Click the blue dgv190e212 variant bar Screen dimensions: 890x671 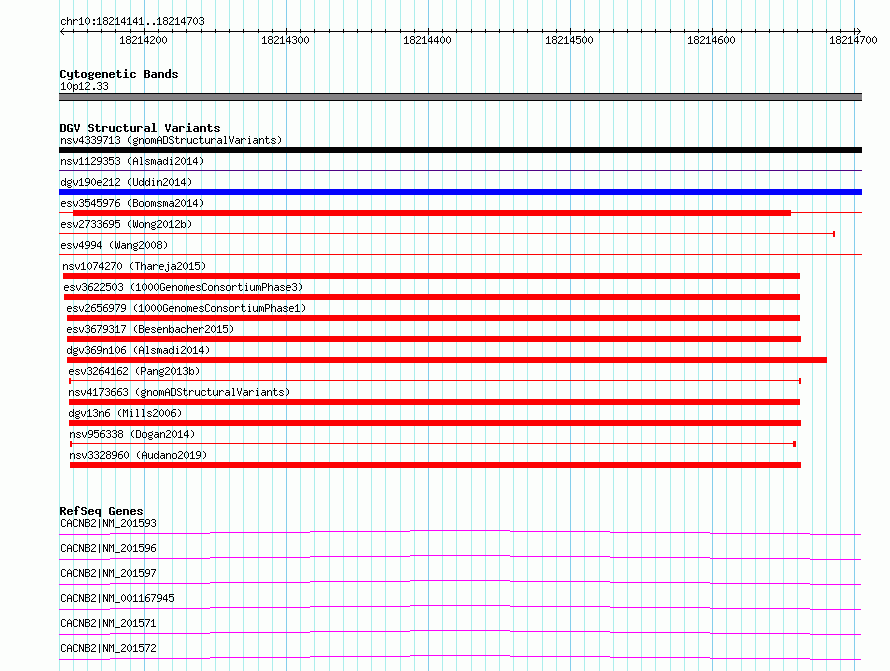pos(460,192)
